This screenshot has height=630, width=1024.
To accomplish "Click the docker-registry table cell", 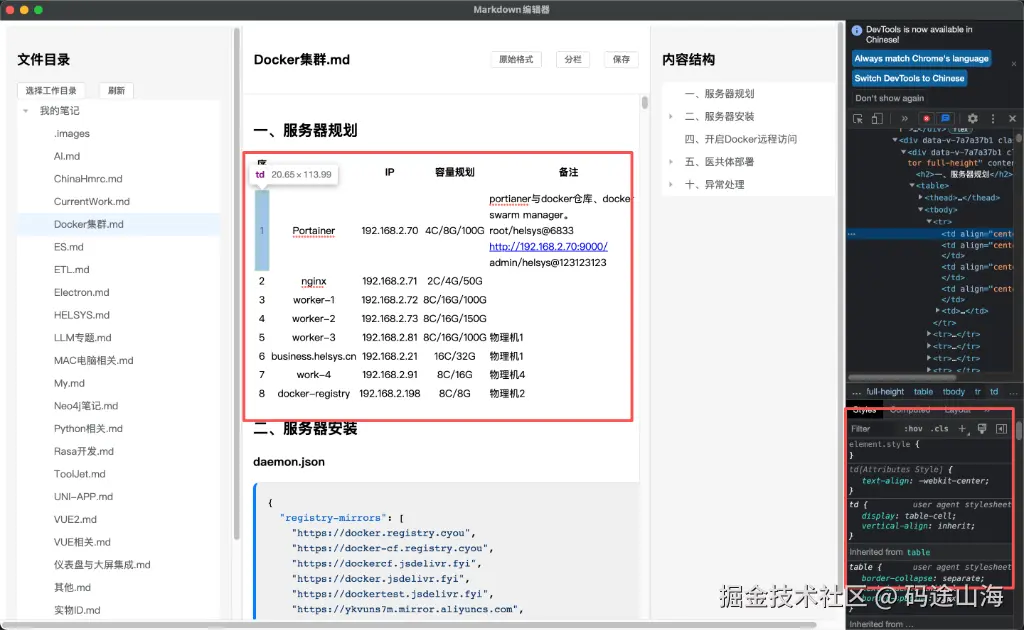I will [313, 394].
